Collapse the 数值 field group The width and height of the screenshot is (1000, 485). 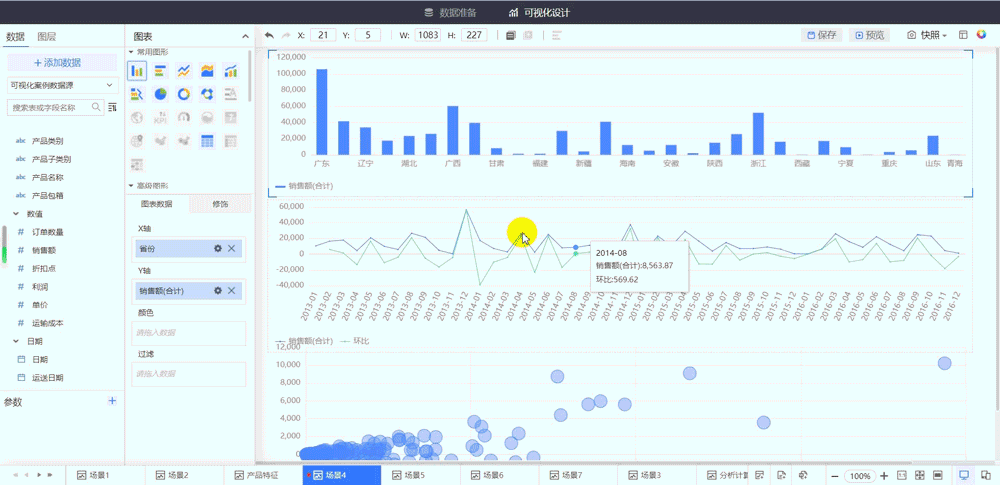pyautogui.click(x=16, y=214)
